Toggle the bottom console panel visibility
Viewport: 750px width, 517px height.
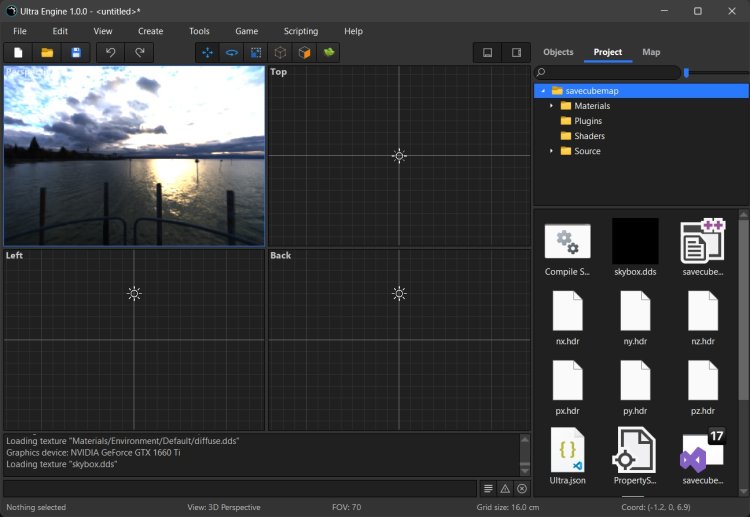[487, 52]
